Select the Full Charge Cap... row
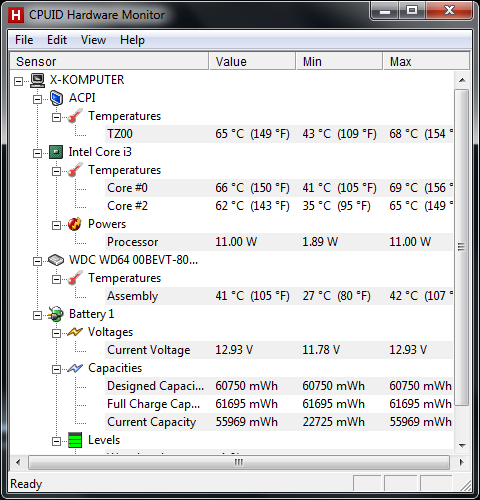This screenshot has height=500, width=480. coord(279,404)
